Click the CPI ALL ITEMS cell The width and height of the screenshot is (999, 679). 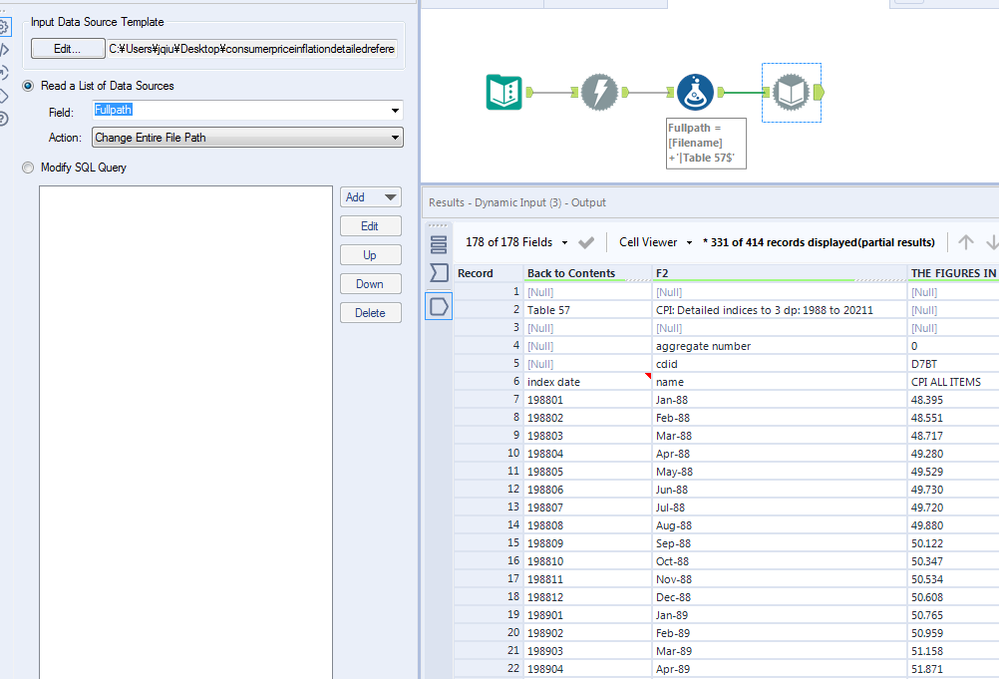point(953,382)
